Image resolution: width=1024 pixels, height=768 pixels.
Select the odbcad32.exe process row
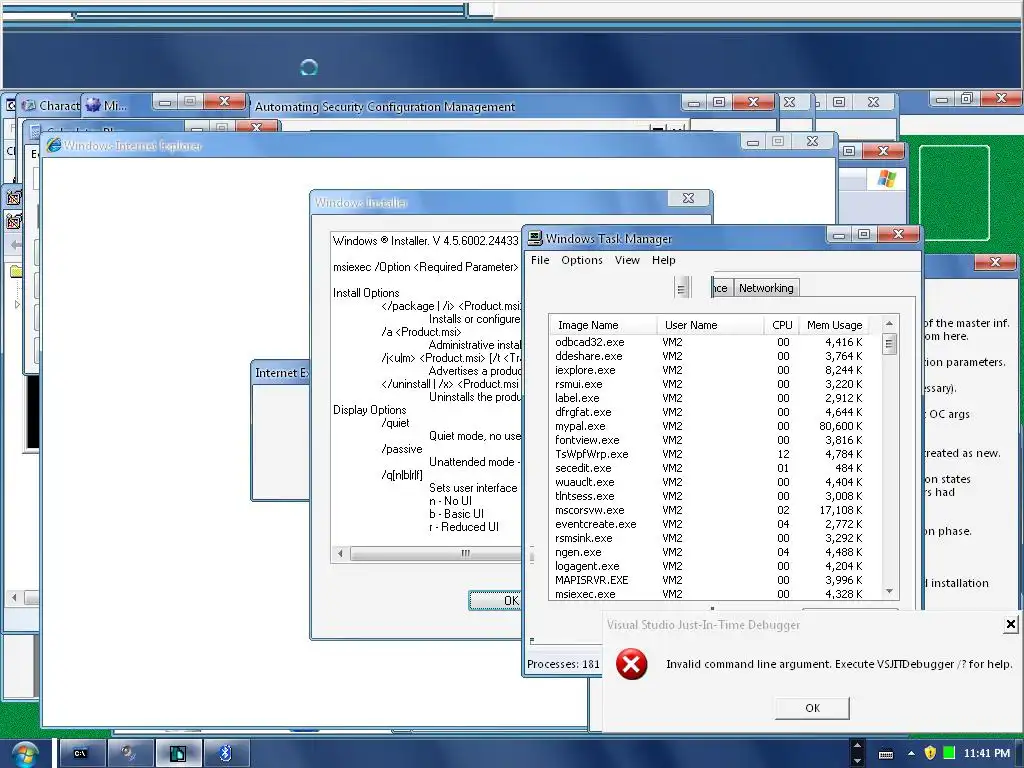click(716, 342)
